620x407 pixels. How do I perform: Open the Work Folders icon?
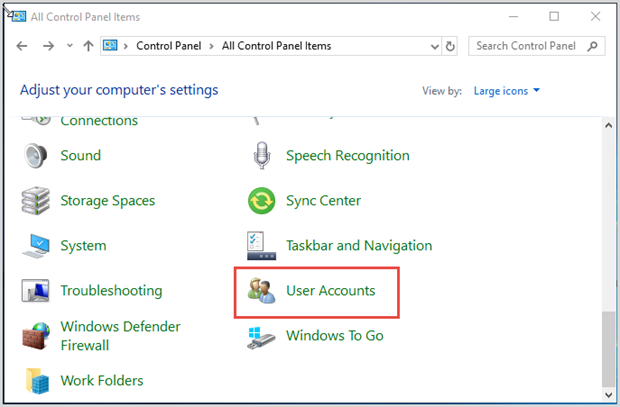coord(37,381)
